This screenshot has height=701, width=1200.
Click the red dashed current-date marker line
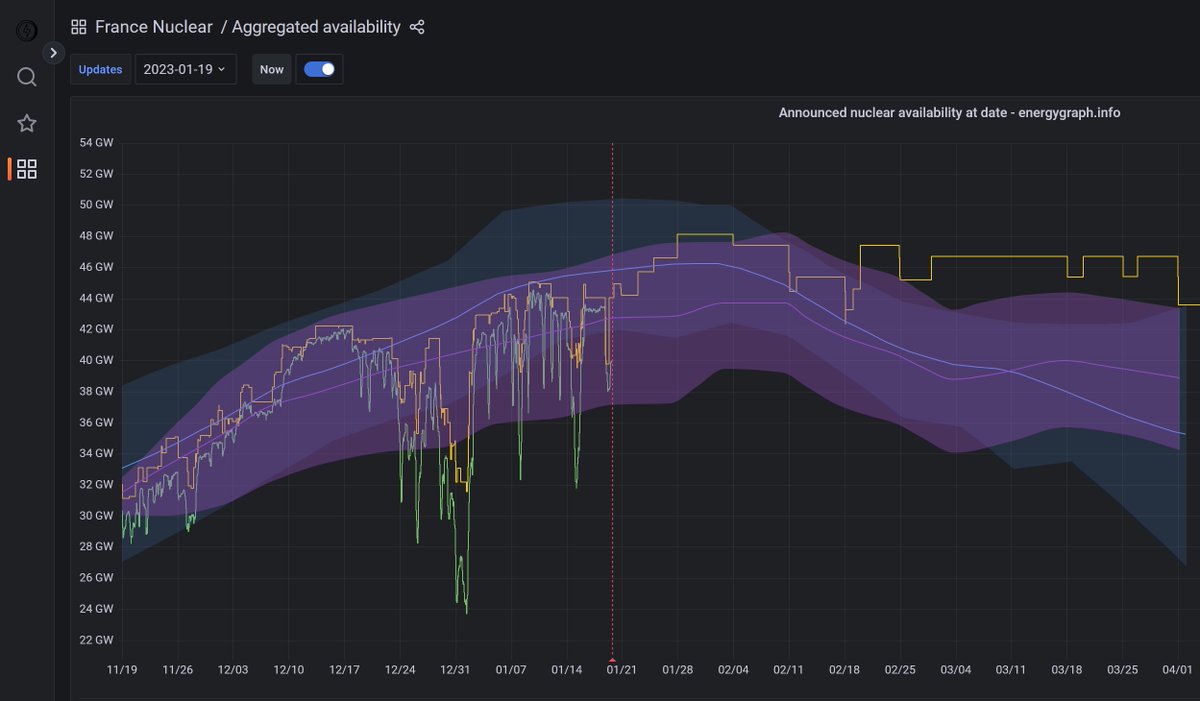tap(612, 400)
